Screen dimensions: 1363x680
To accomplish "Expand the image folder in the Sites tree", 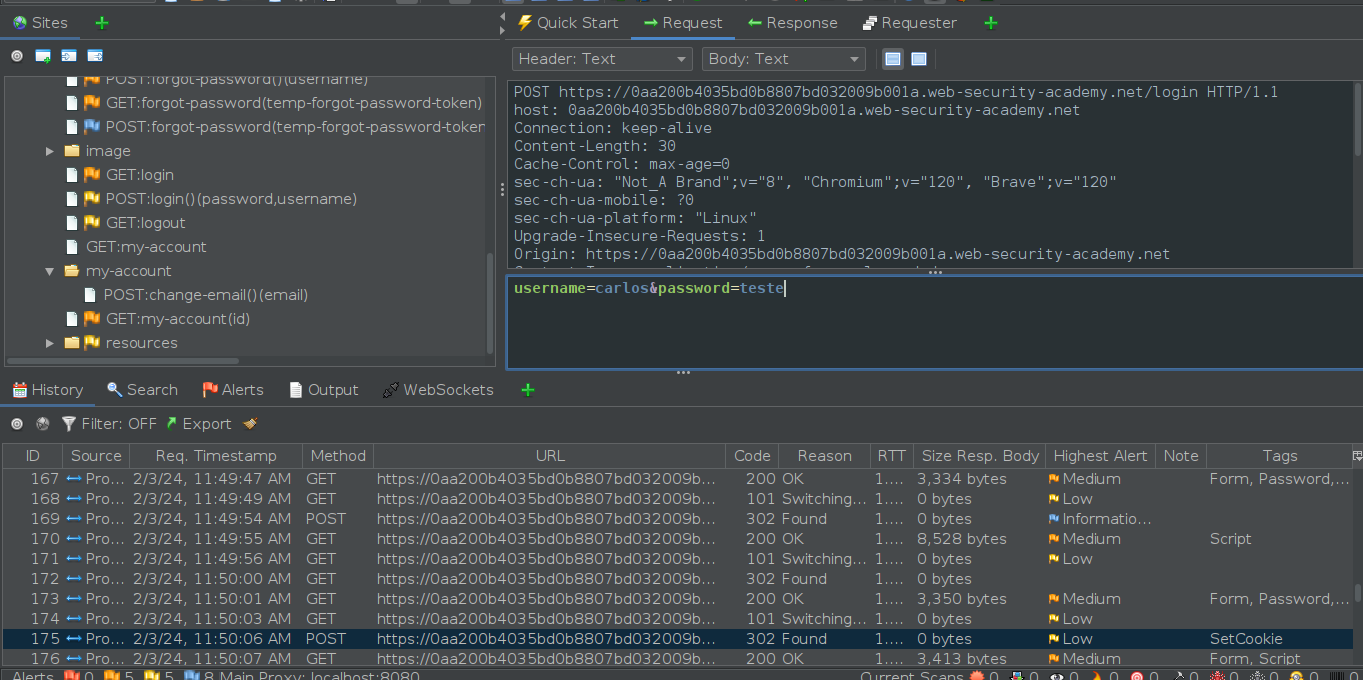I will click(x=50, y=151).
